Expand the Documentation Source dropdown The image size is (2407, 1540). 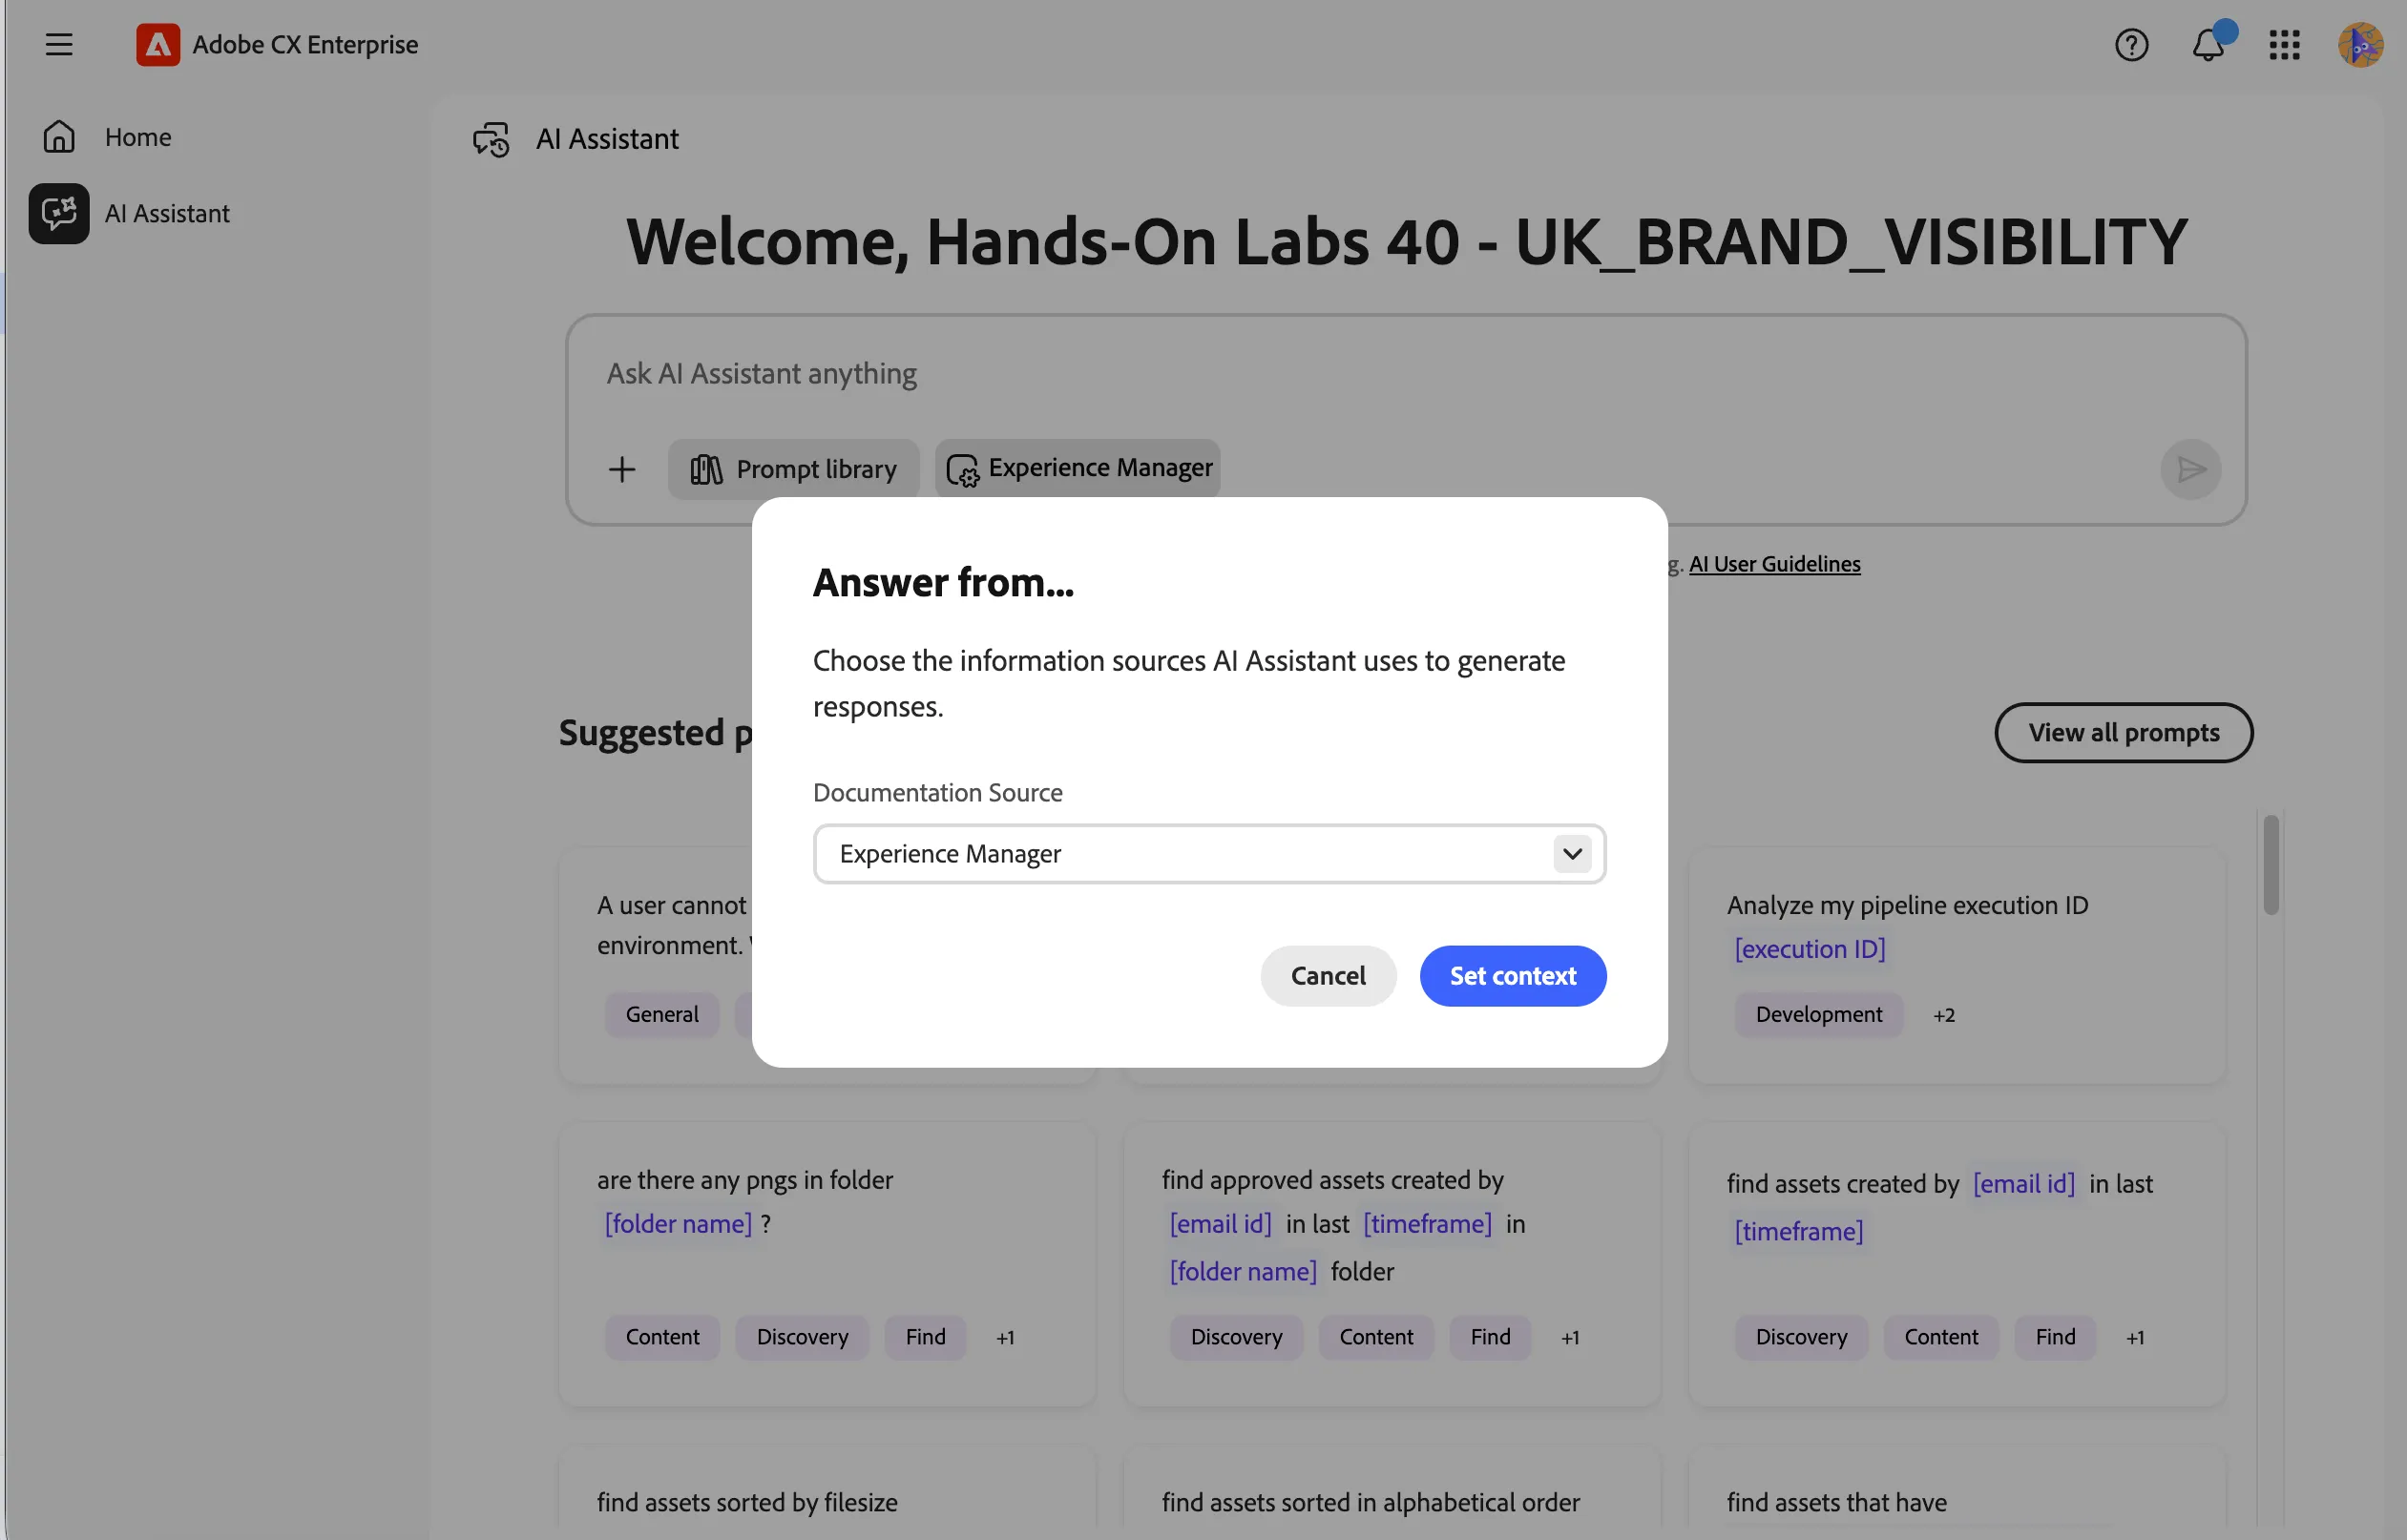tap(1209, 854)
